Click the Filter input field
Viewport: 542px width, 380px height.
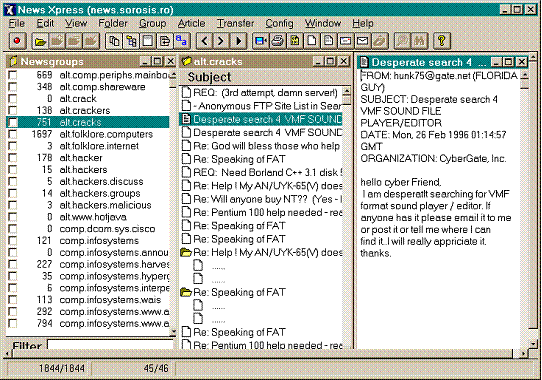point(111,344)
